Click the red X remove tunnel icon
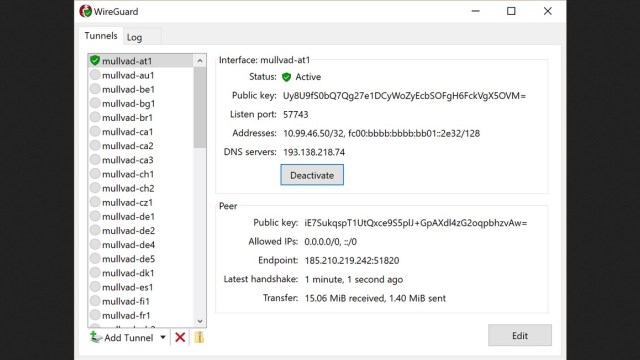 click(180, 337)
